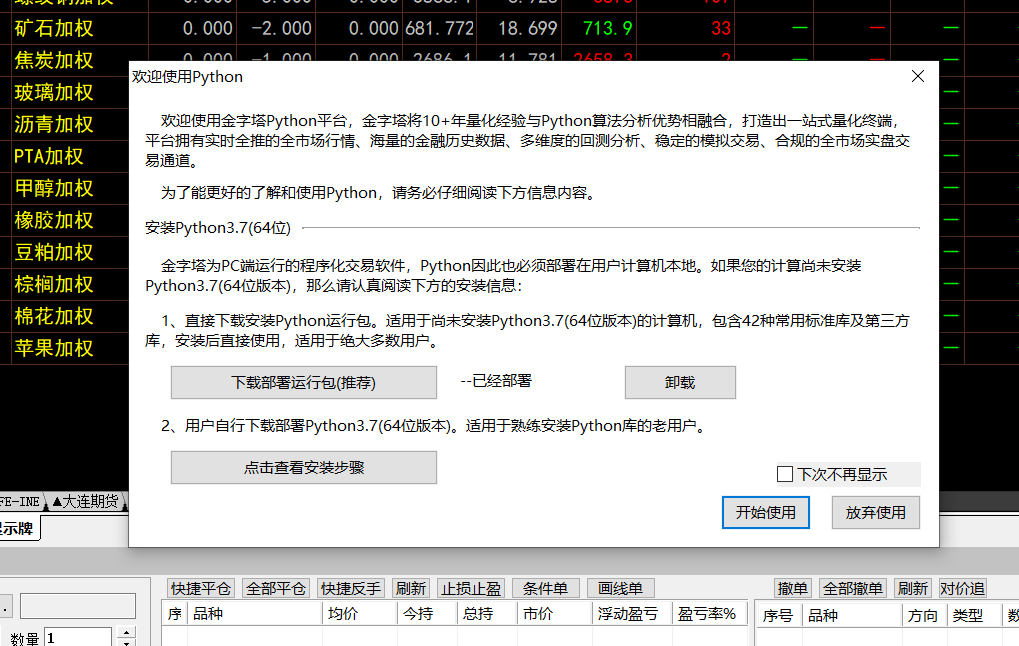The height and width of the screenshot is (646, 1019).
Task: Select the 焦炭加权 row
Action: tap(54, 60)
